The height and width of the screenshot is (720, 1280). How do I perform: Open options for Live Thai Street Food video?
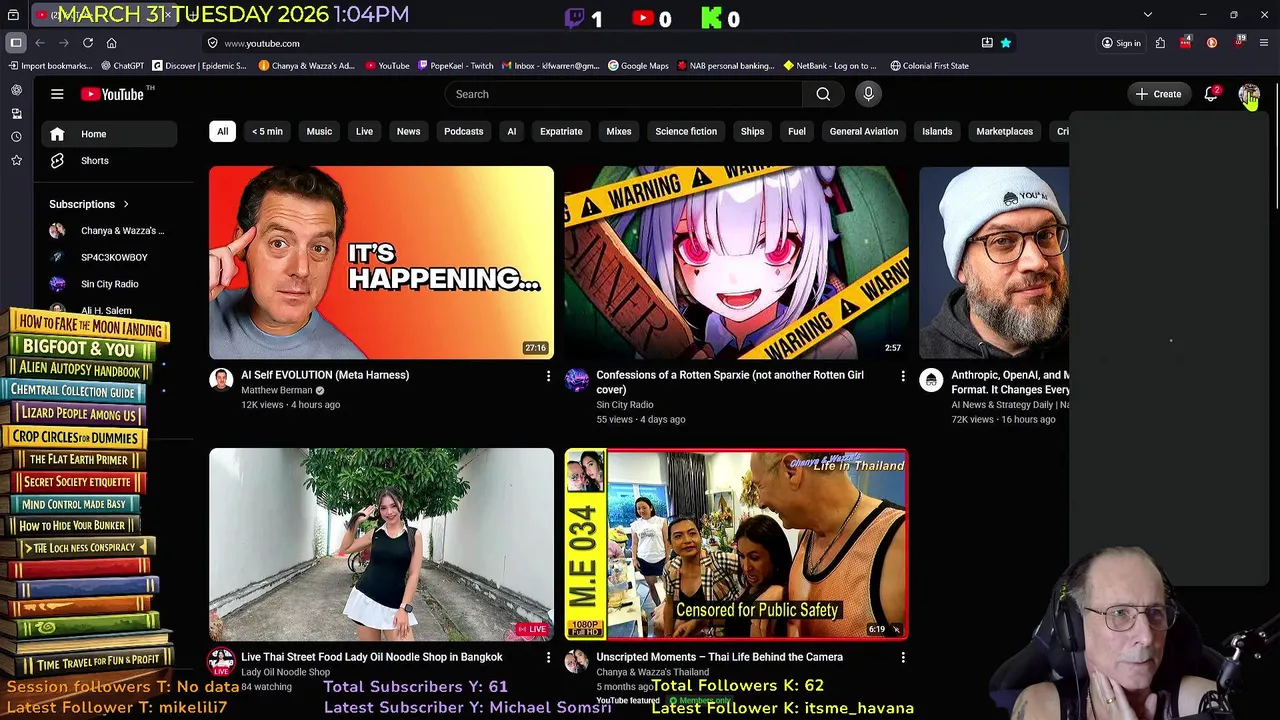(x=548, y=658)
